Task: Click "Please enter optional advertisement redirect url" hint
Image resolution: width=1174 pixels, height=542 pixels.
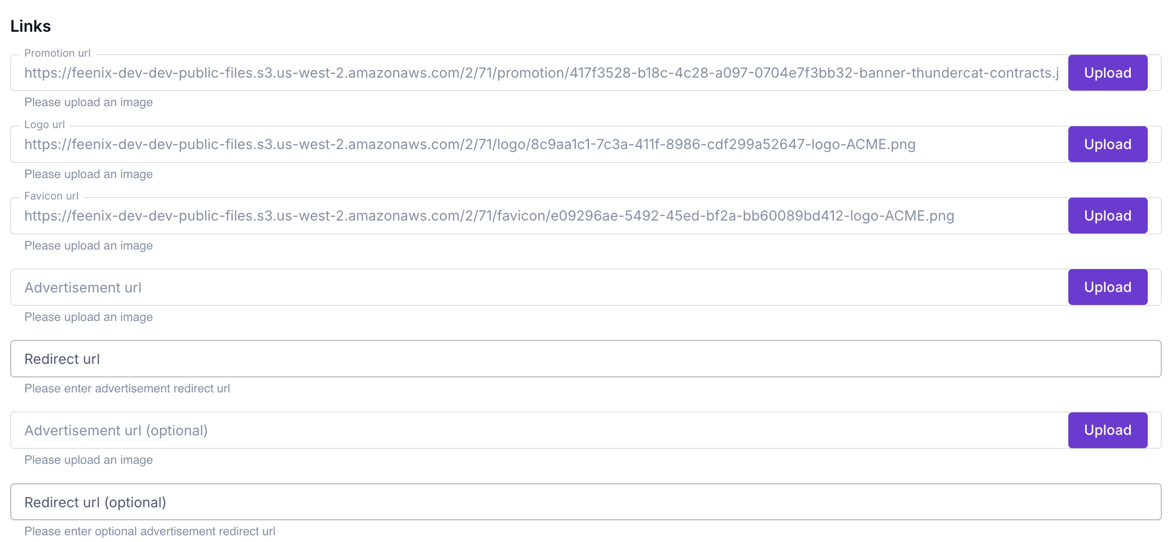Action: 150,531
